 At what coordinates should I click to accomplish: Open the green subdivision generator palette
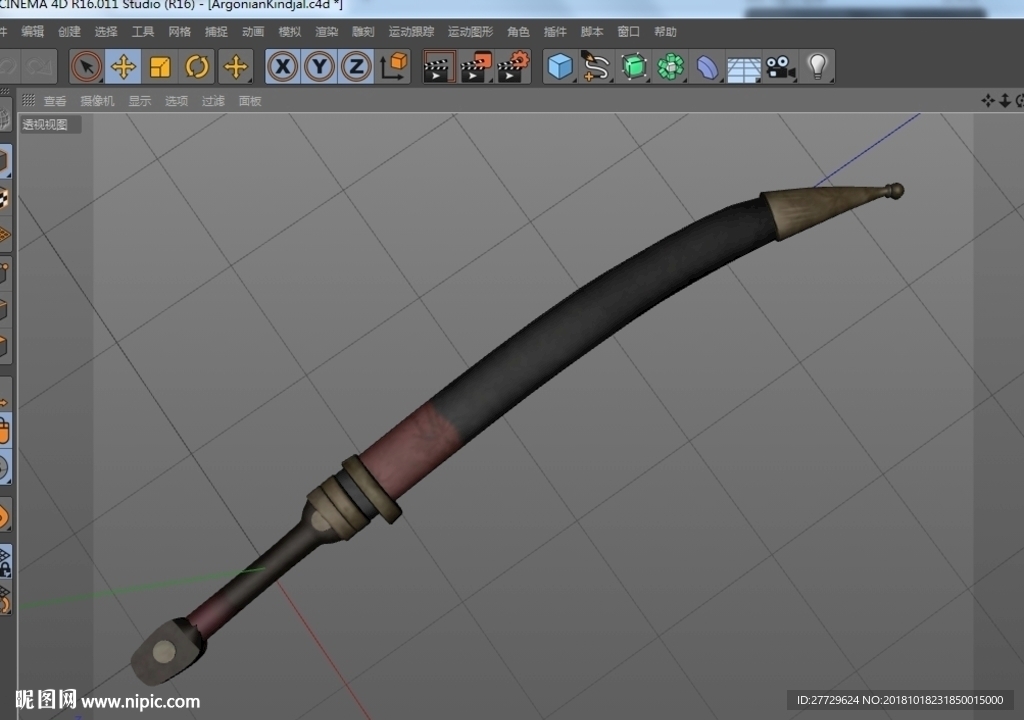(x=633, y=67)
